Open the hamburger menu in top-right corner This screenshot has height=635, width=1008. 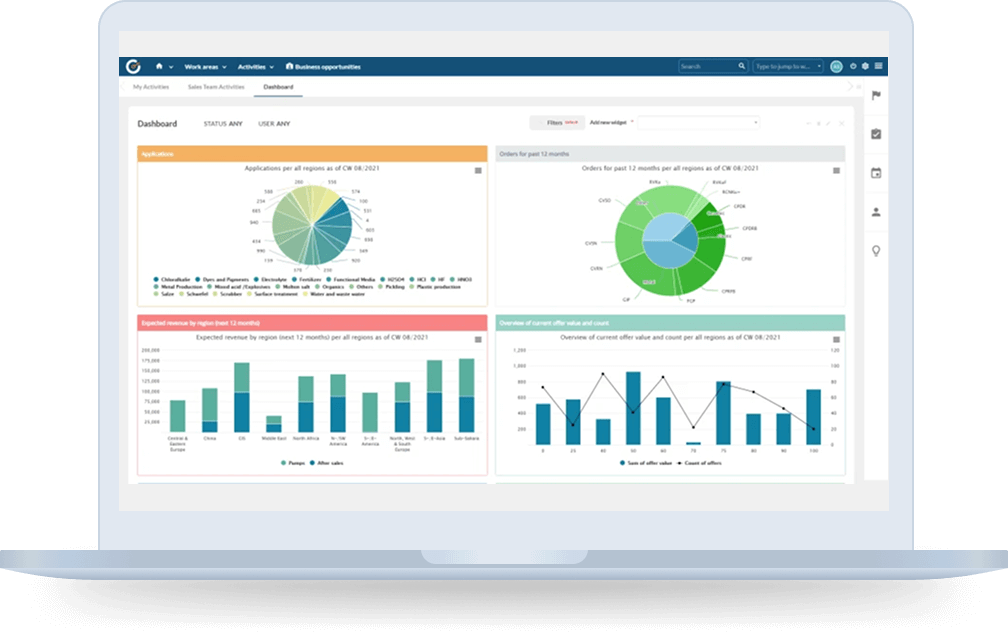tap(878, 67)
